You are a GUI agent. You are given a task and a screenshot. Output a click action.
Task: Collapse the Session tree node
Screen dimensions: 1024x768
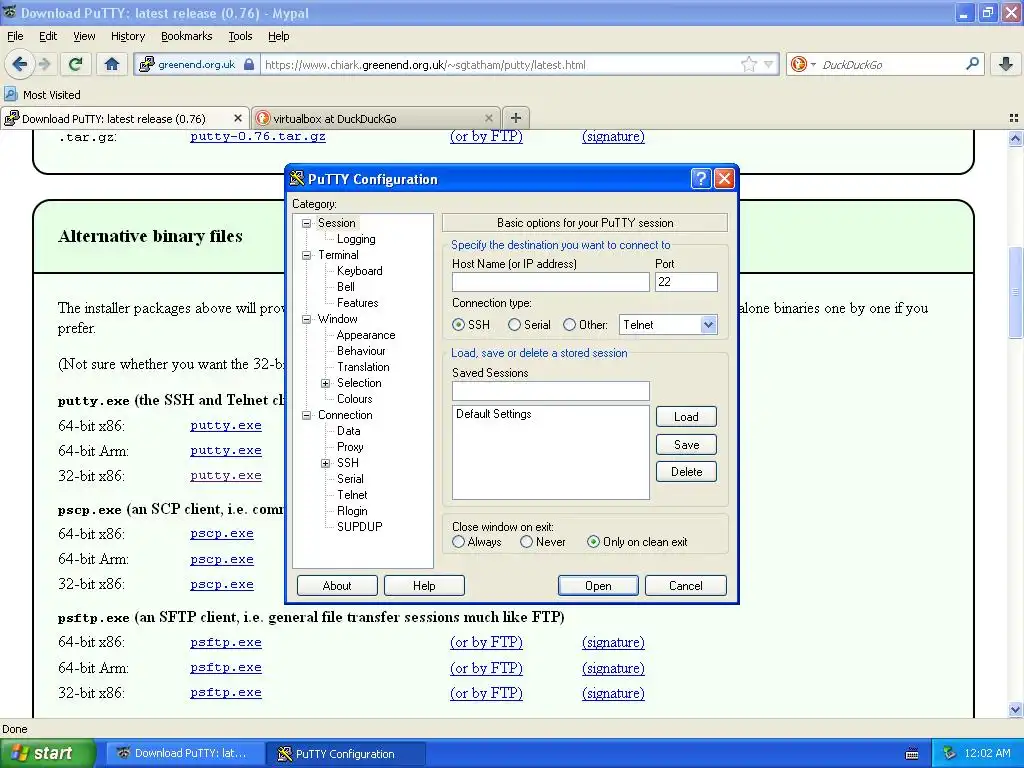(306, 223)
